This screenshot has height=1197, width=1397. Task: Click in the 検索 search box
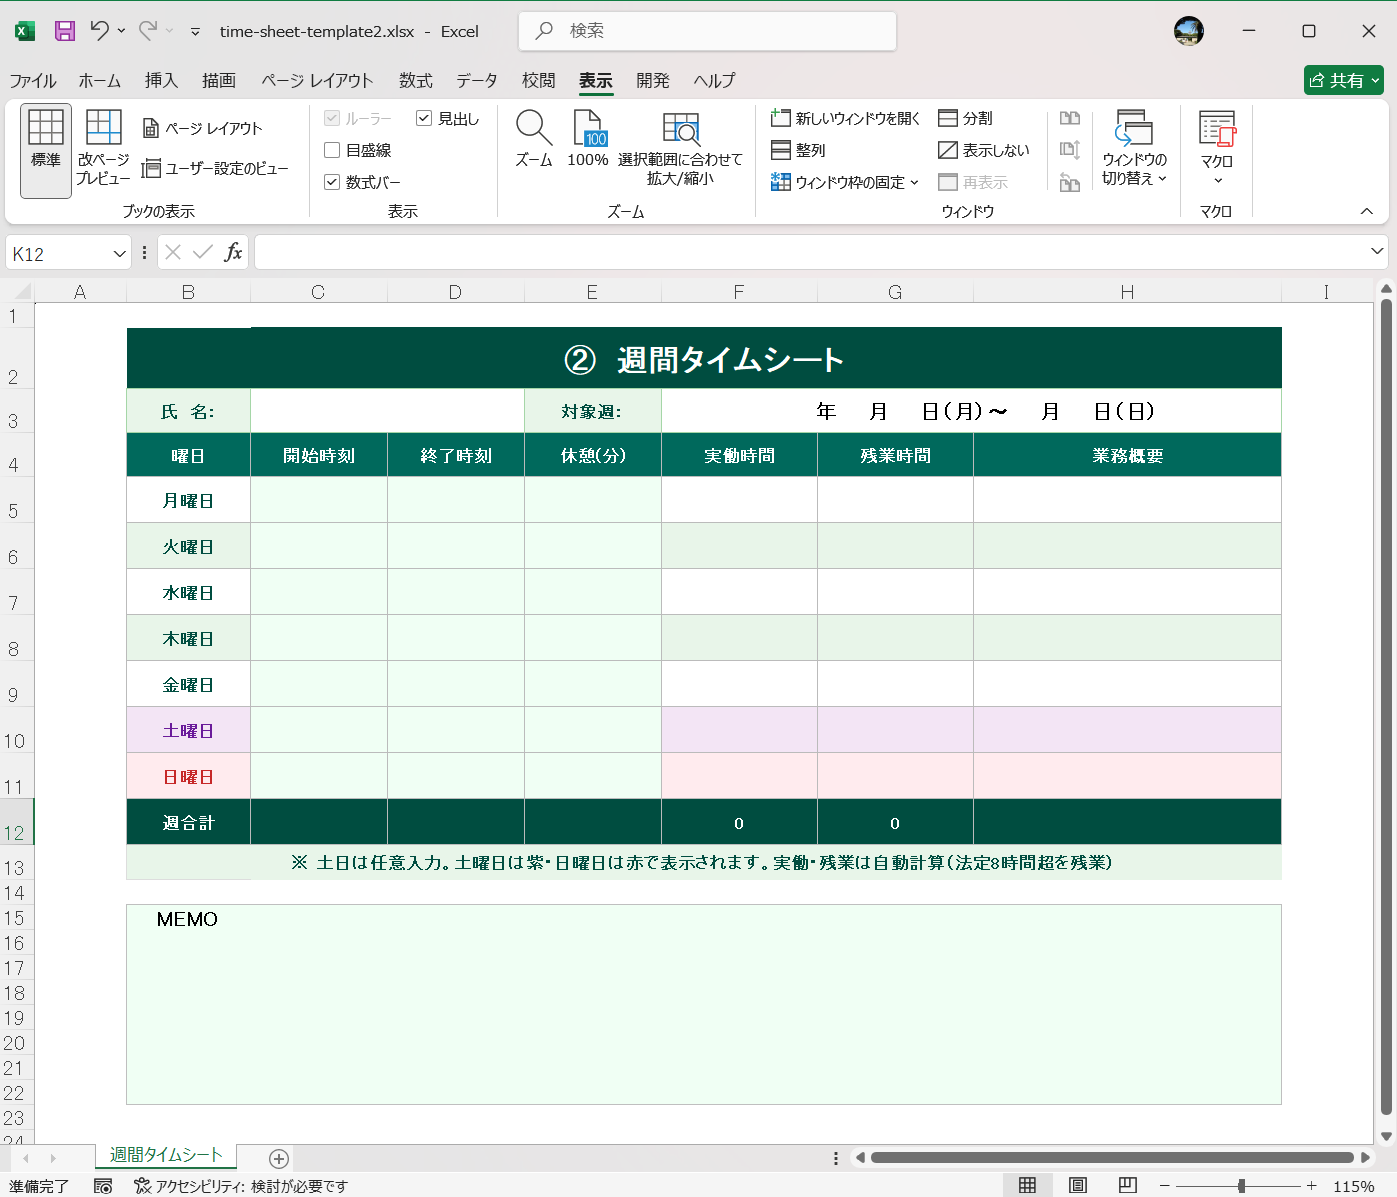708,31
